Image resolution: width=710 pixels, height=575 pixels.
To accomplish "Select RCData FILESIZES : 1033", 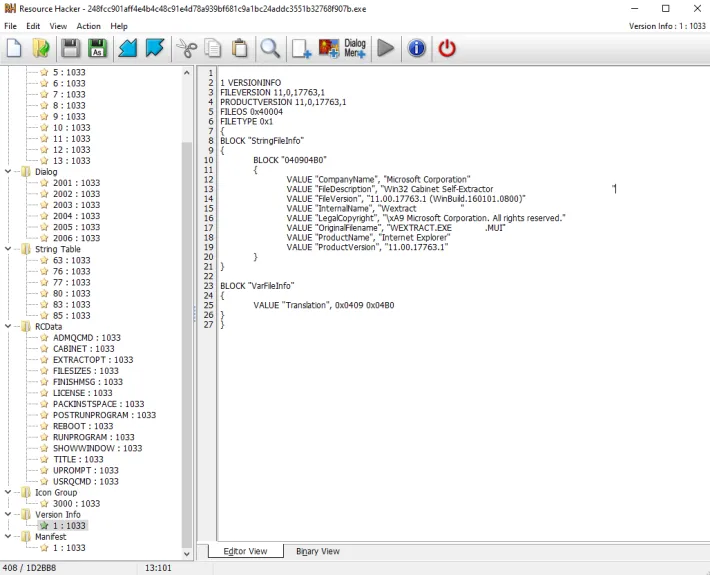I will [x=86, y=371].
